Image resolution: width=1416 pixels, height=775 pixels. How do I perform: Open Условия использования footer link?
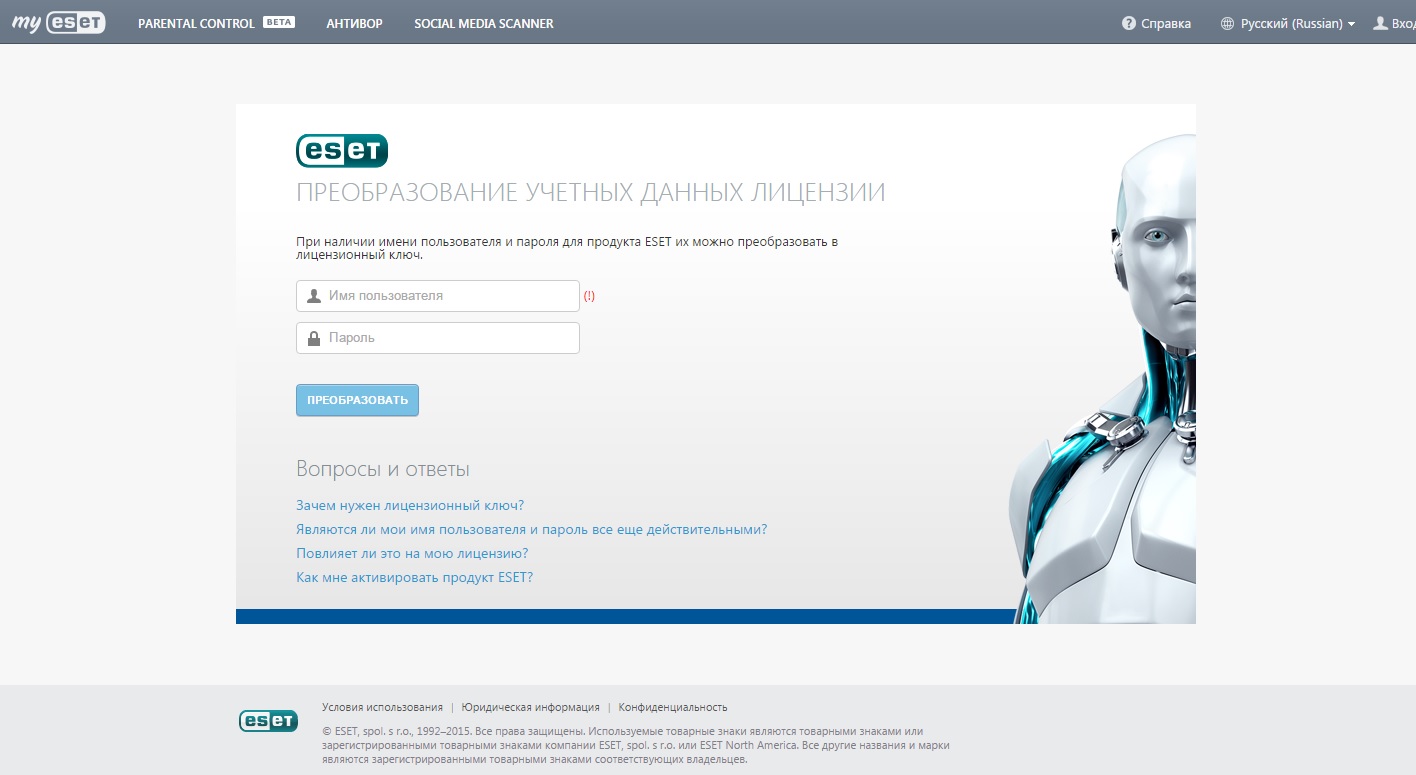(x=382, y=707)
